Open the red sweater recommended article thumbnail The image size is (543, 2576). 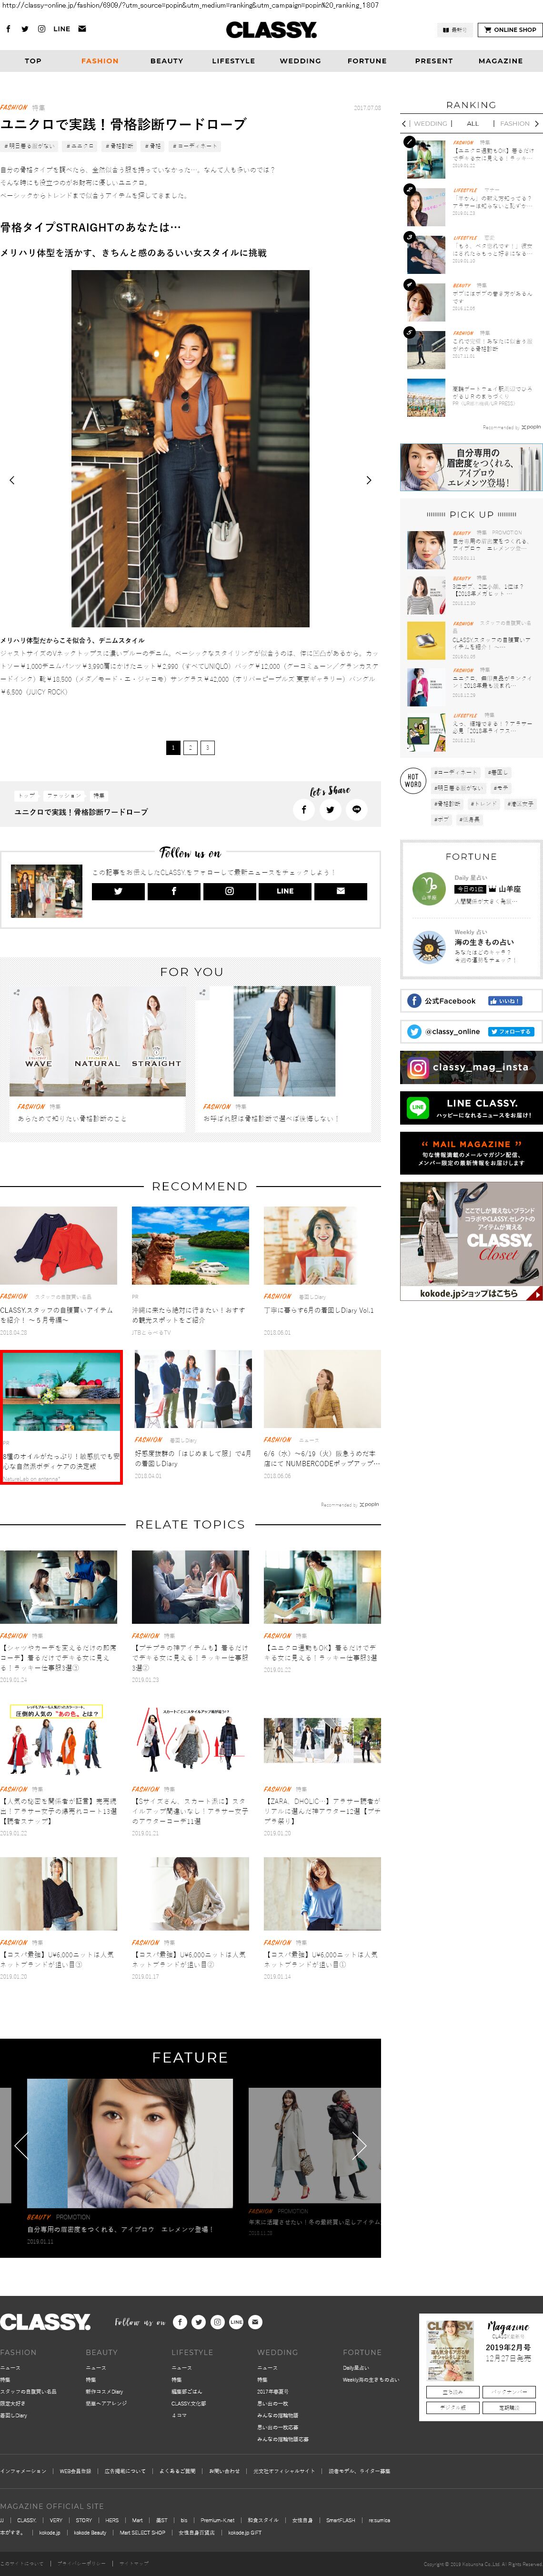tap(58, 1246)
